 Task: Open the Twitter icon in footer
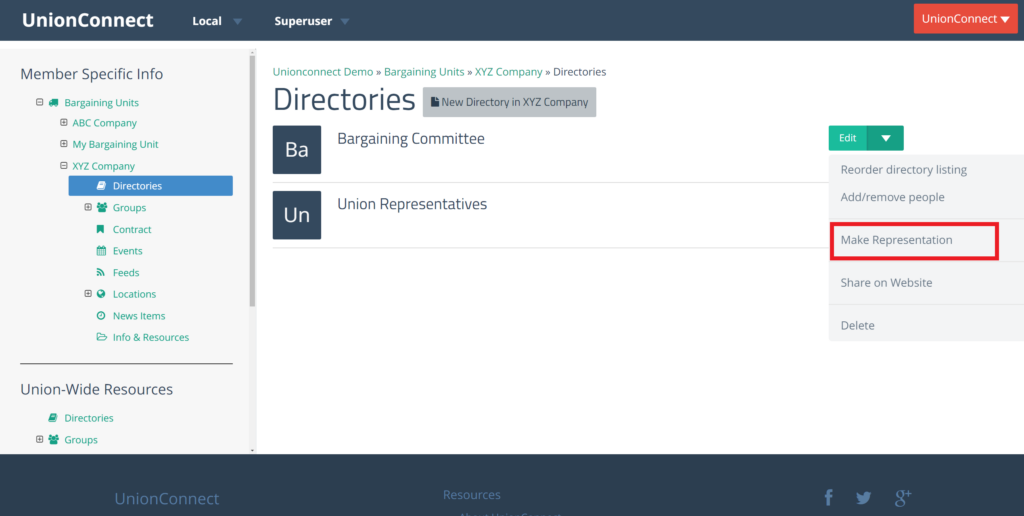point(863,498)
